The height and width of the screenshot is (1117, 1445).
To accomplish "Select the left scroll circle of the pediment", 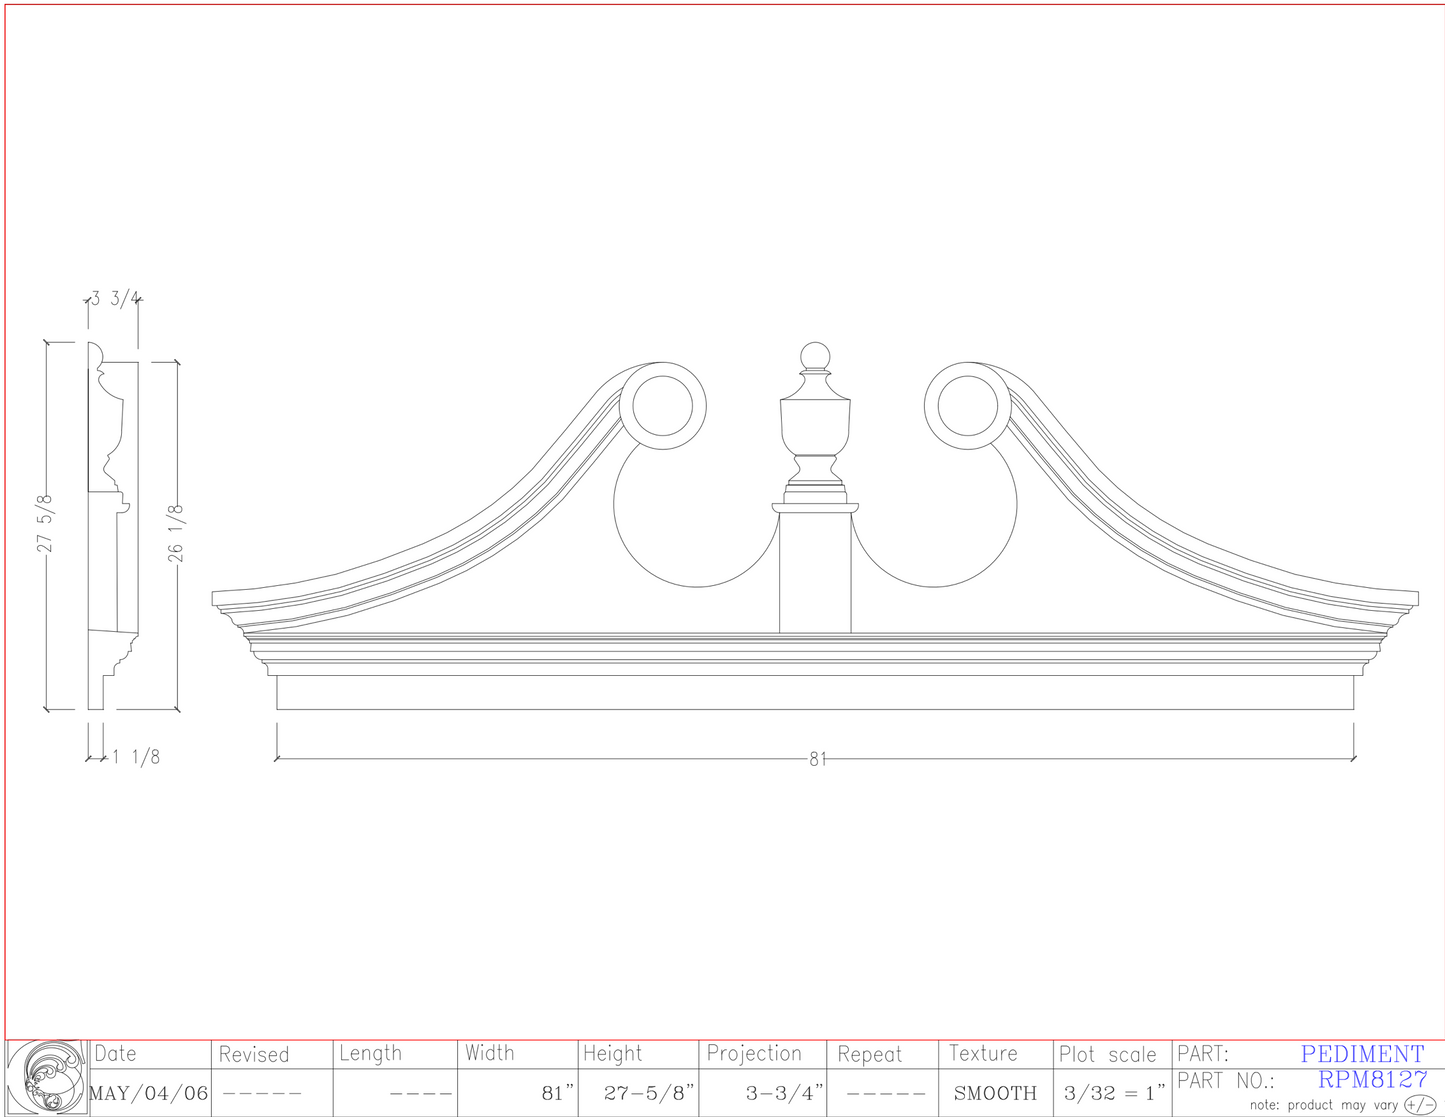I will (661, 406).
